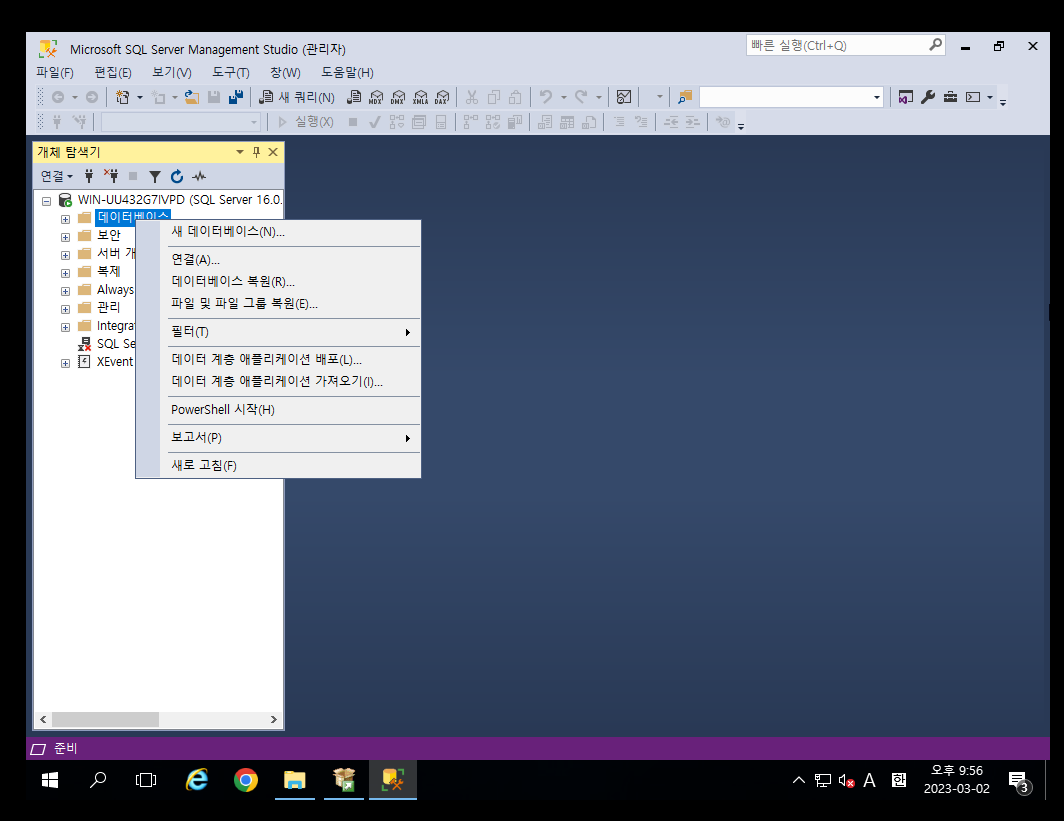This screenshot has height=821, width=1064.
Task: Choose PowerShell 시작(H) from context menu
Action: pos(278,410)
